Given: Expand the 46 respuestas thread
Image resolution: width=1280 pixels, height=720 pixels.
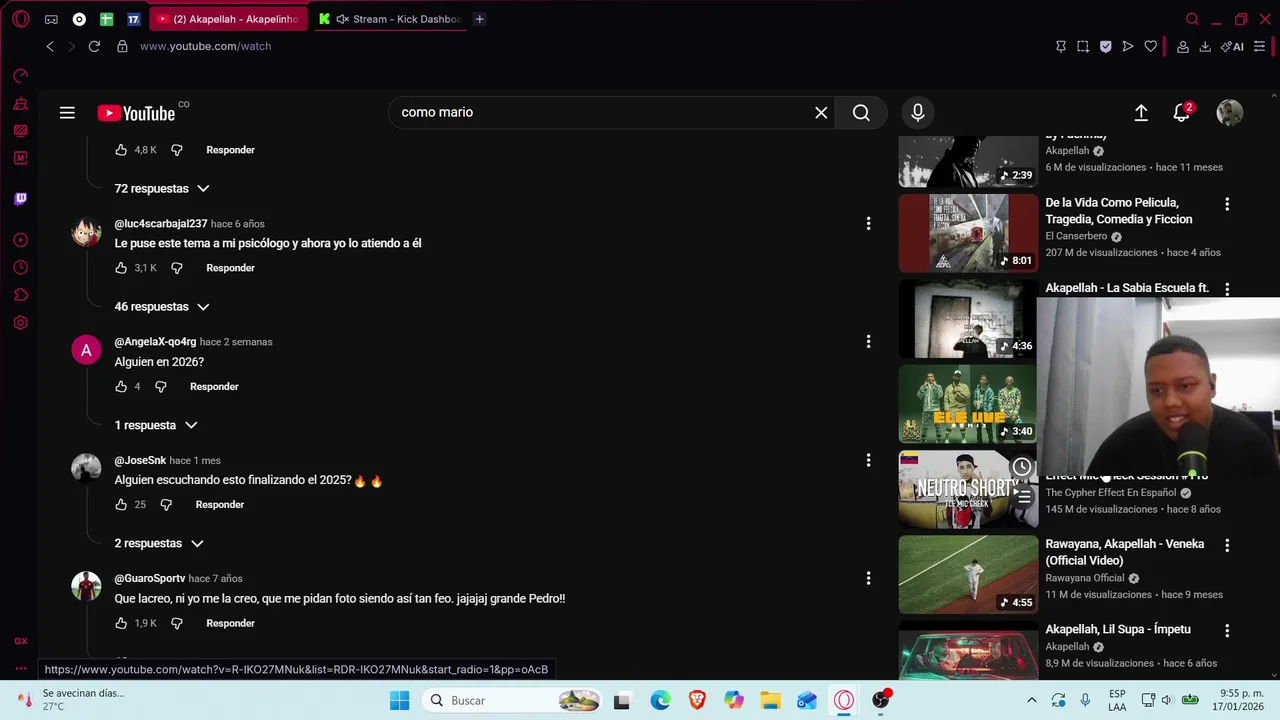Looking at the screenshot, I should (x=162, y=307).
